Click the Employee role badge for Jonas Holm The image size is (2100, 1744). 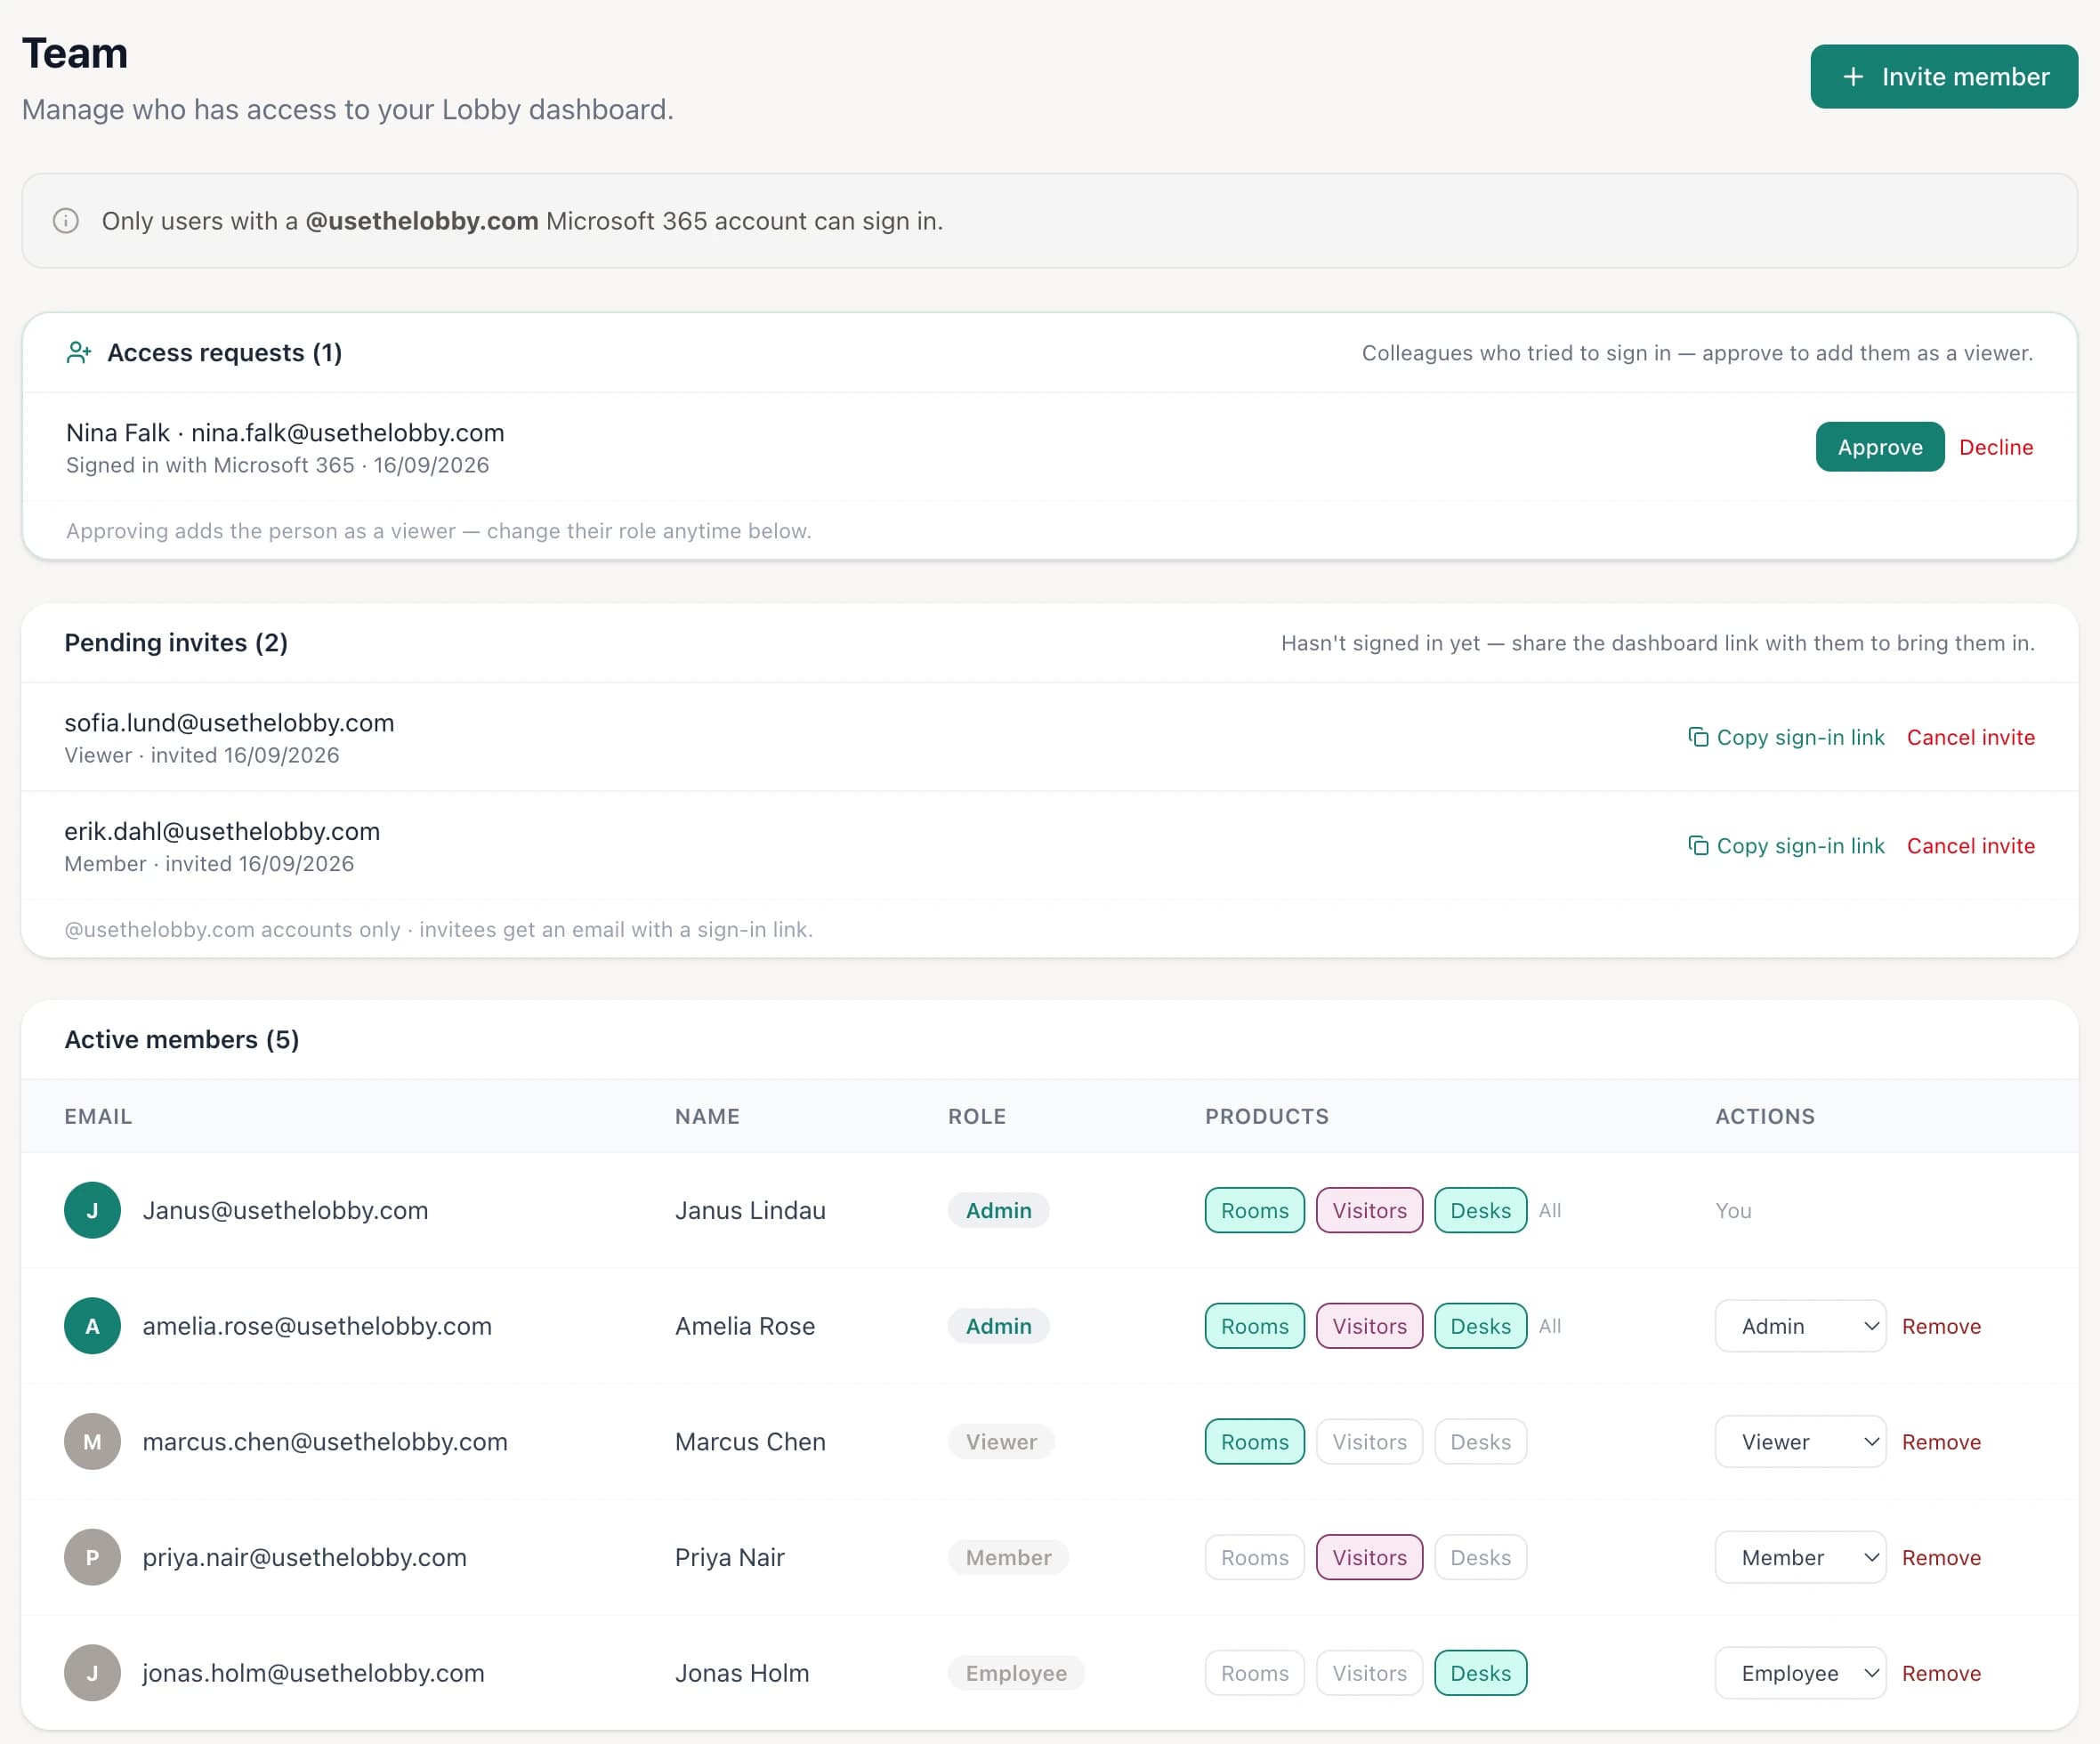(x=1016, y=1673)
